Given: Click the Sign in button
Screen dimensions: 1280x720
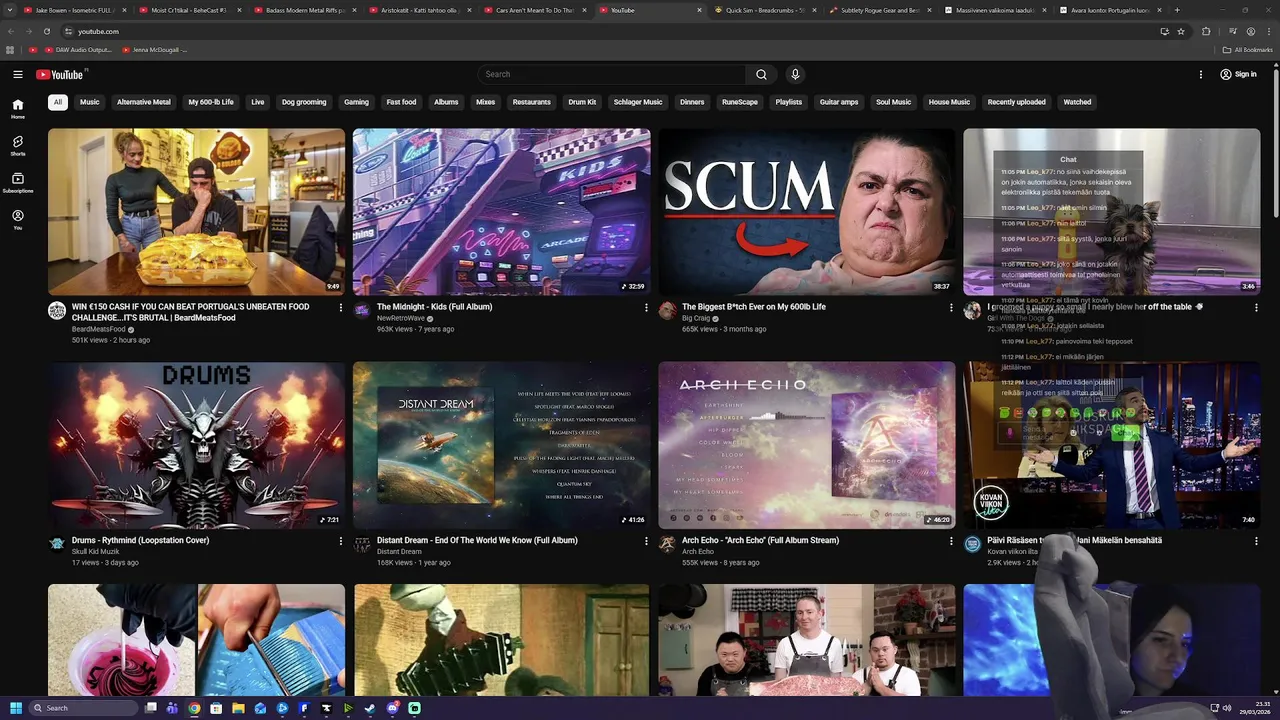Looking at the screenshot, I should 1238,74.
